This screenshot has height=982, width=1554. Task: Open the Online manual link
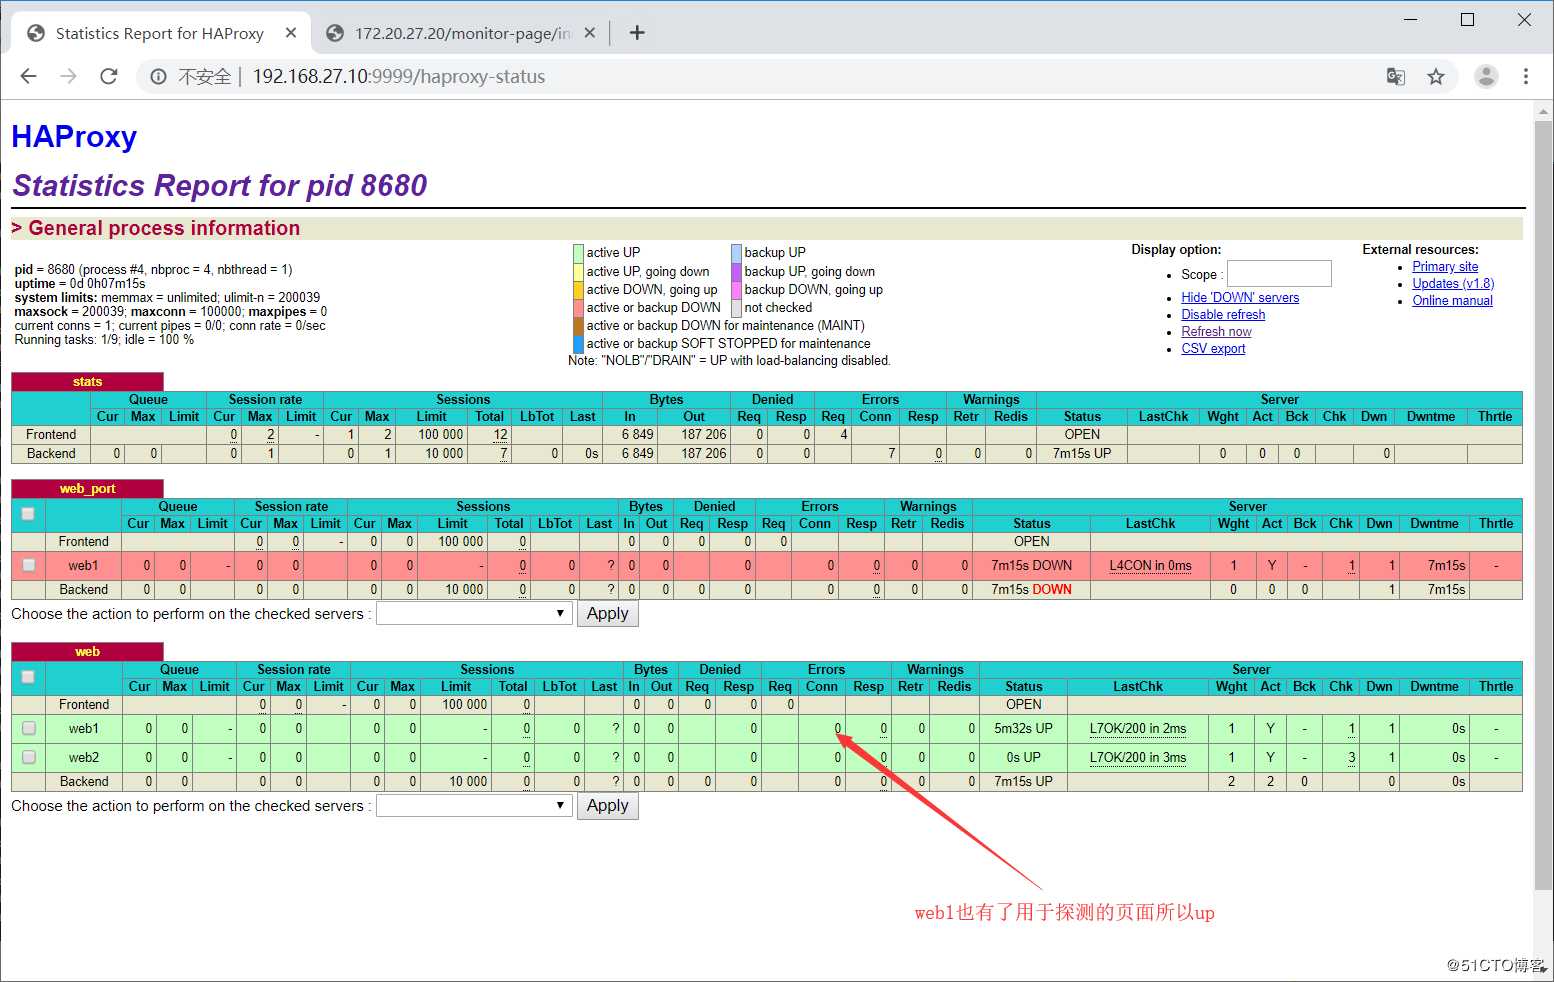(1452, 300)
